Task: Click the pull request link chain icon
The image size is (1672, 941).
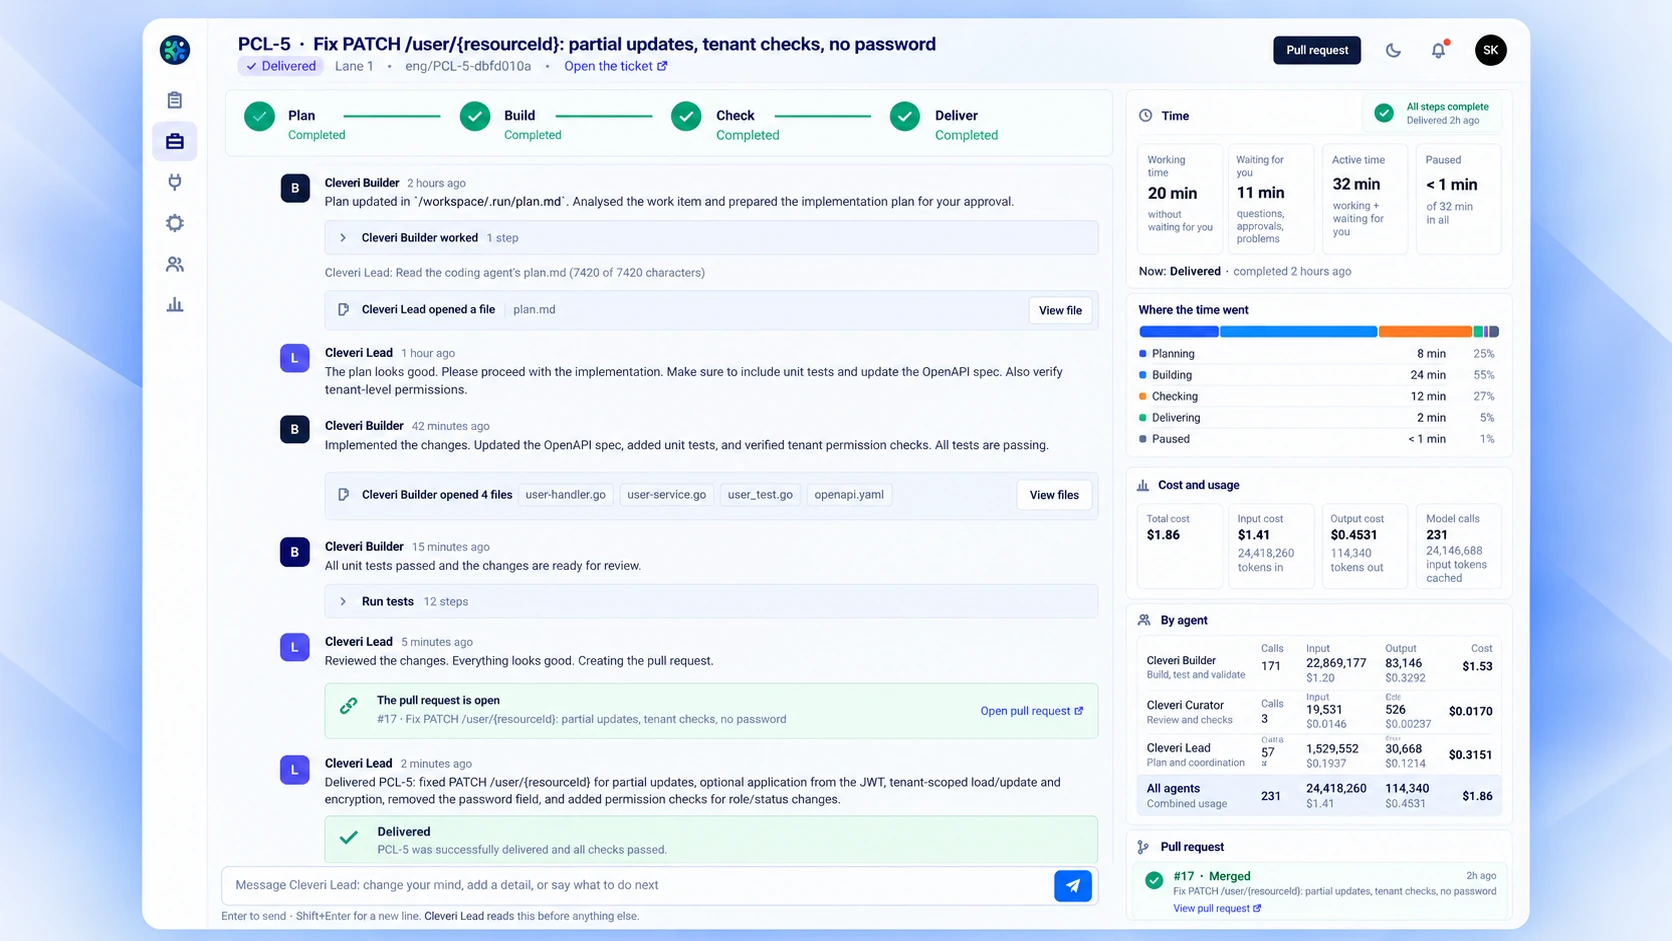Action: tap(348, 706)
